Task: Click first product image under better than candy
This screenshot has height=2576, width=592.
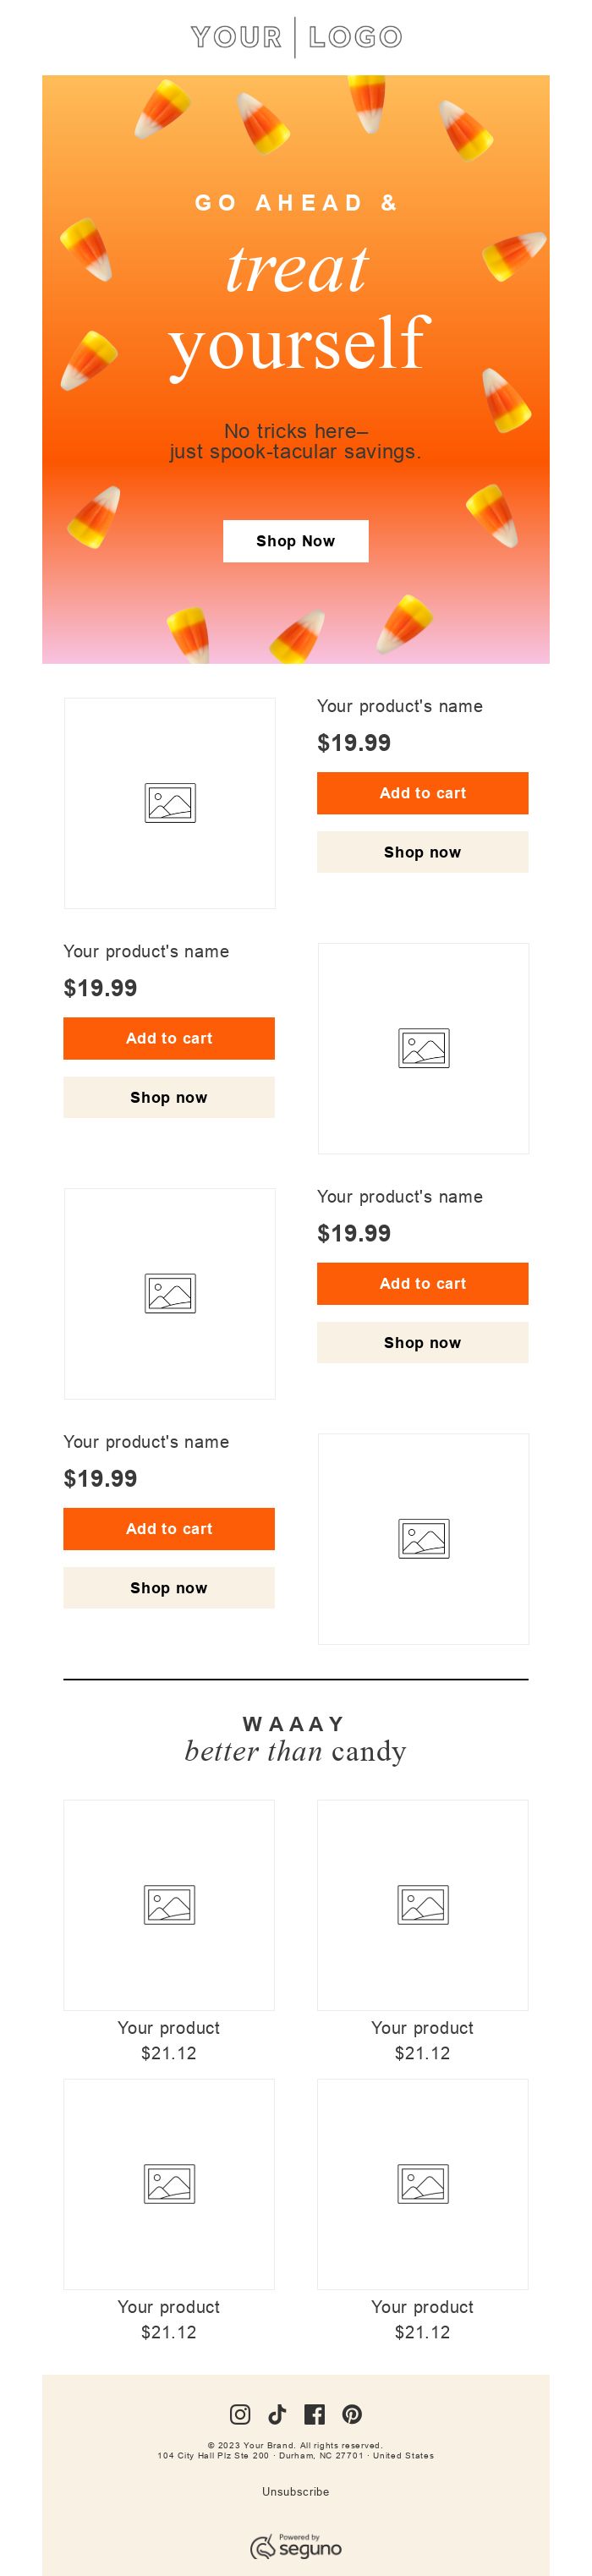Action: 169,1904
